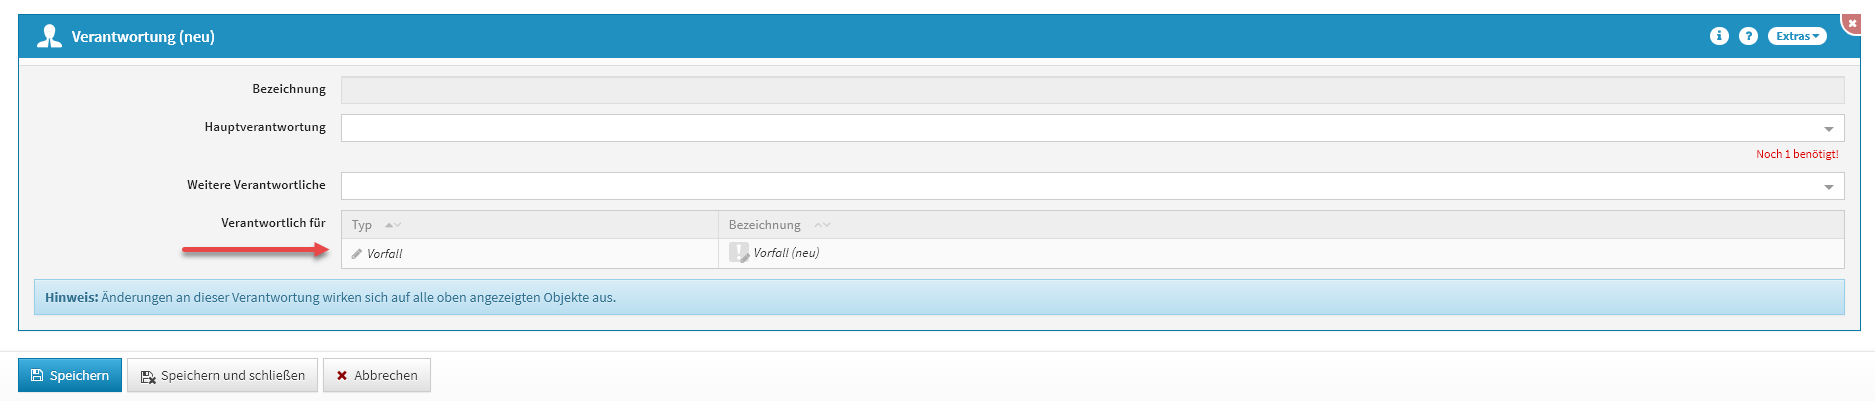Click the info icon in the header

pyautogui.click(x=1719, y=36)
